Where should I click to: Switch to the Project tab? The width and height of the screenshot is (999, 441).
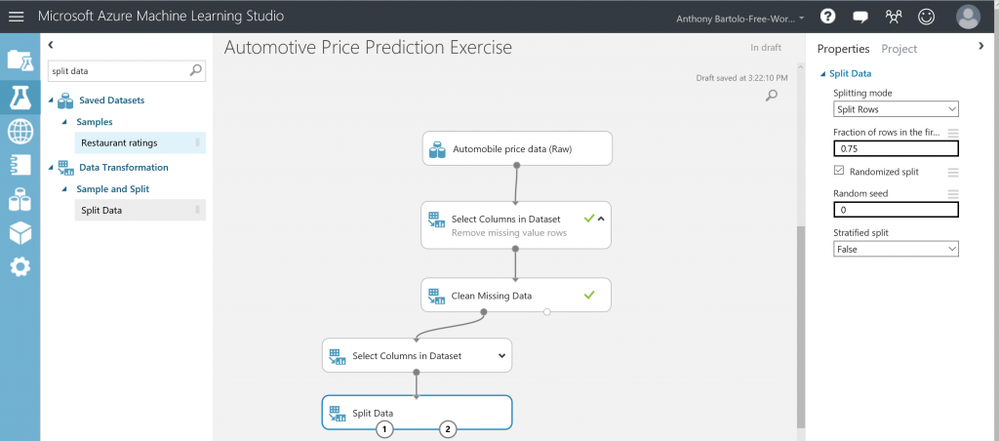pos(899,48)
